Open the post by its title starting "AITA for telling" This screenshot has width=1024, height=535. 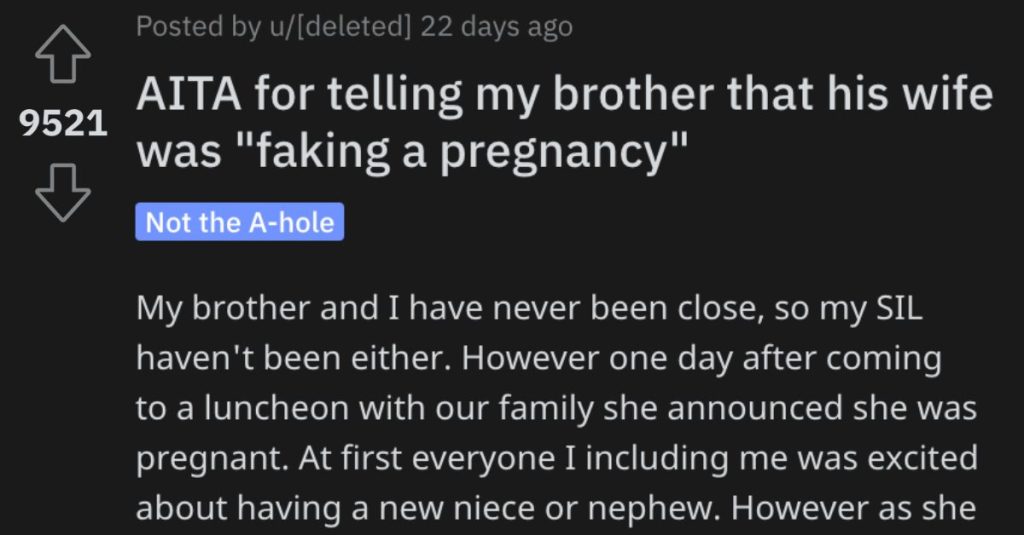coord(565,123)
